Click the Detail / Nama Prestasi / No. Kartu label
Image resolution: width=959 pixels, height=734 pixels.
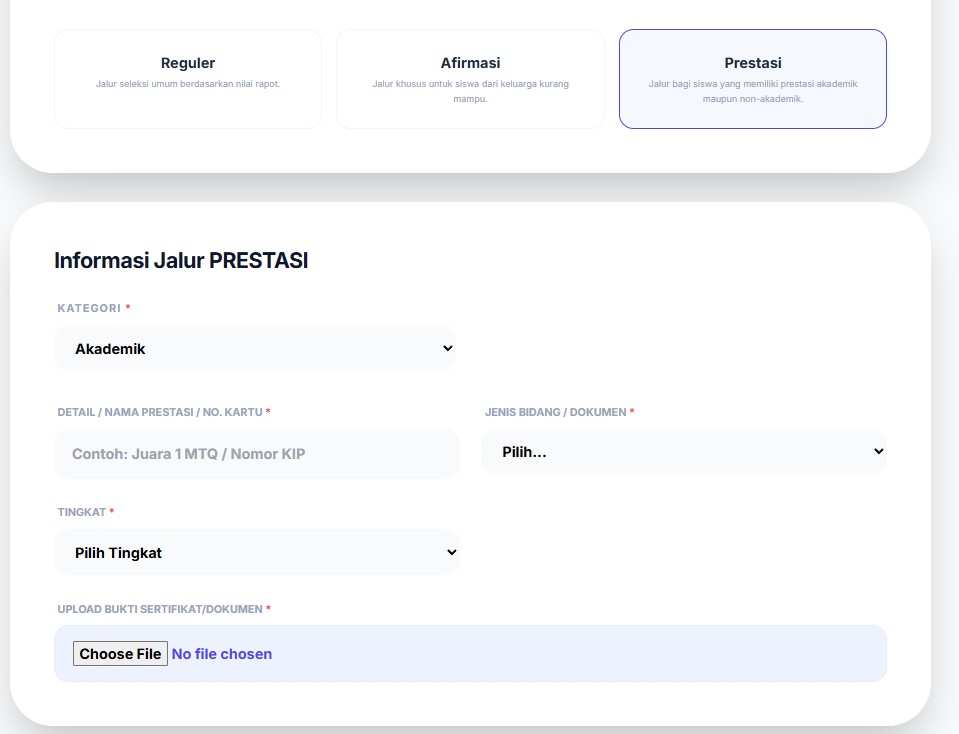tap(160, 412)
